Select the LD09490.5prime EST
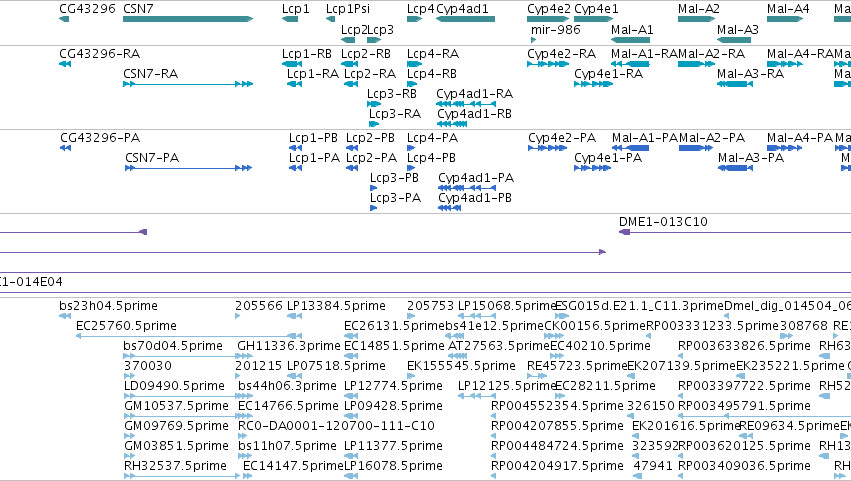This screenshot has height=481, width=851. click(188, 397)
